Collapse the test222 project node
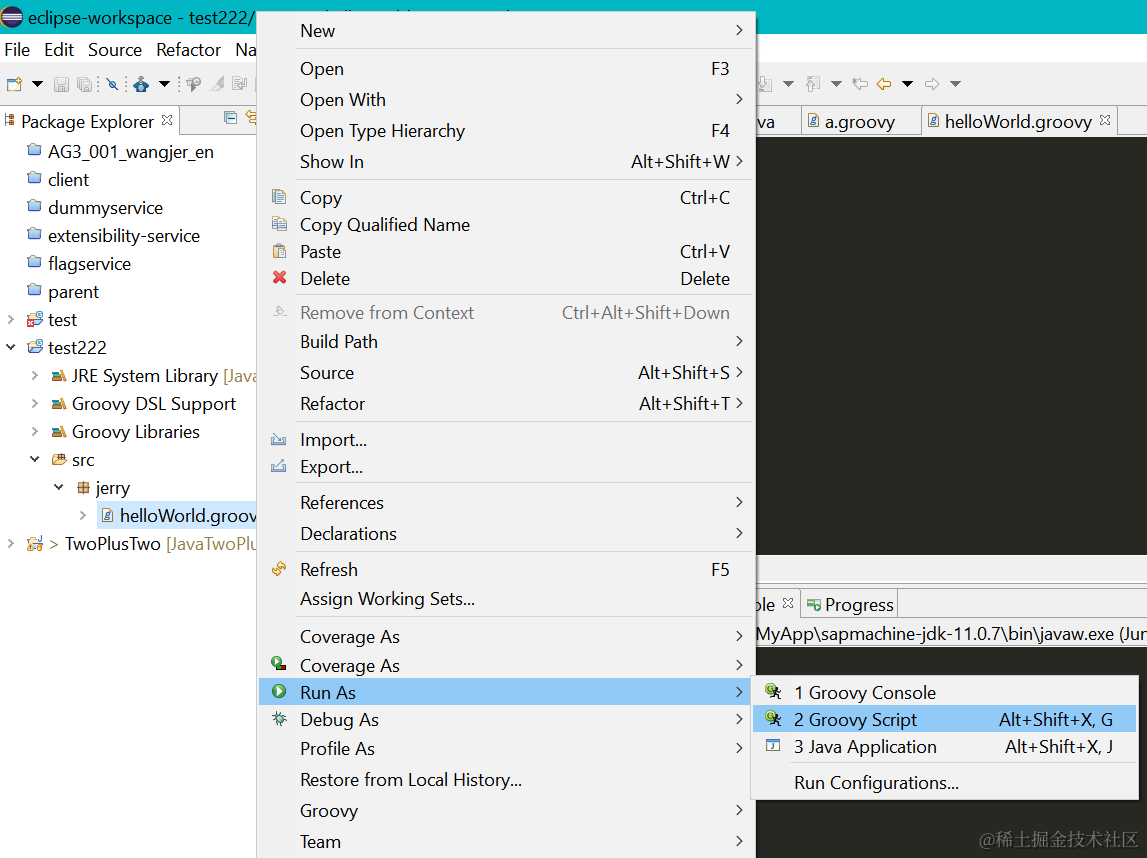This screenshot has height=858, width=1147. [x=11, y=347]
